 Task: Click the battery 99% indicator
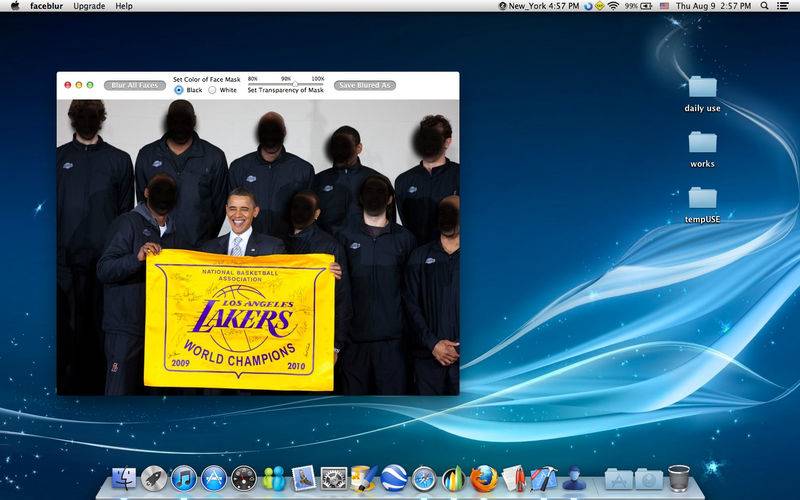638,6
